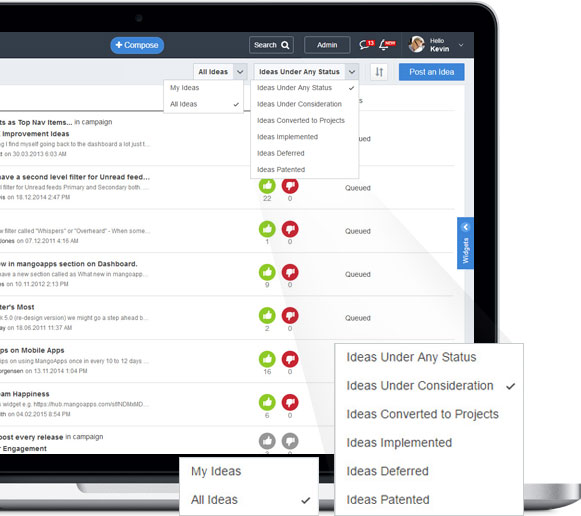Select My Ideas in small dropdown list
This screenshot has height=516, width=581.
(203, 88)
